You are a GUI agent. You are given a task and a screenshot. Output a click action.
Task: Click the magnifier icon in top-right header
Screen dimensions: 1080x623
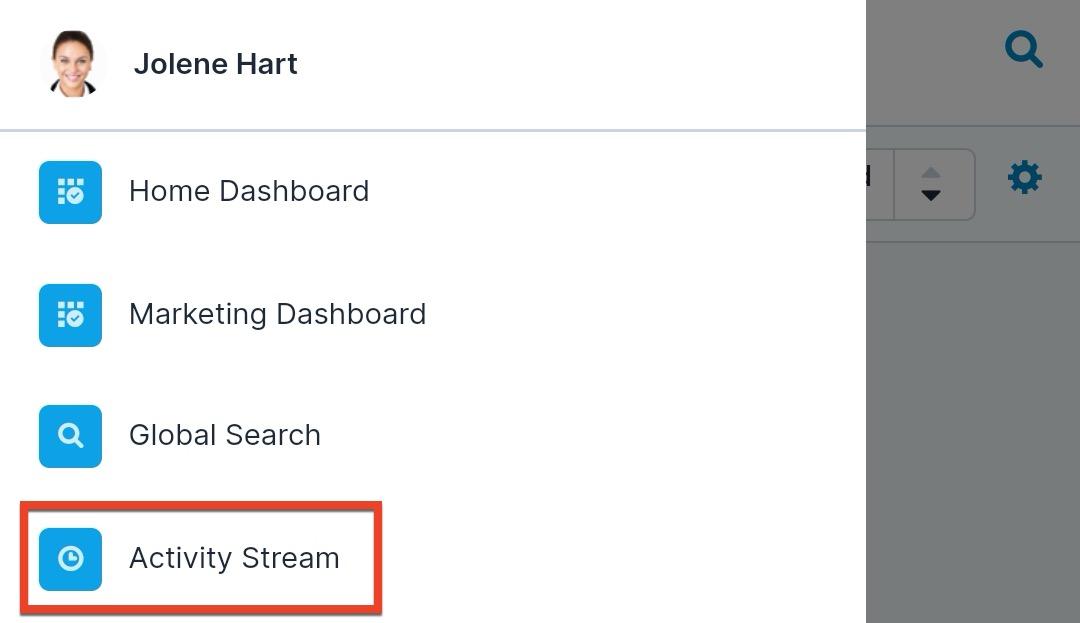click(x=1024, y=49)
